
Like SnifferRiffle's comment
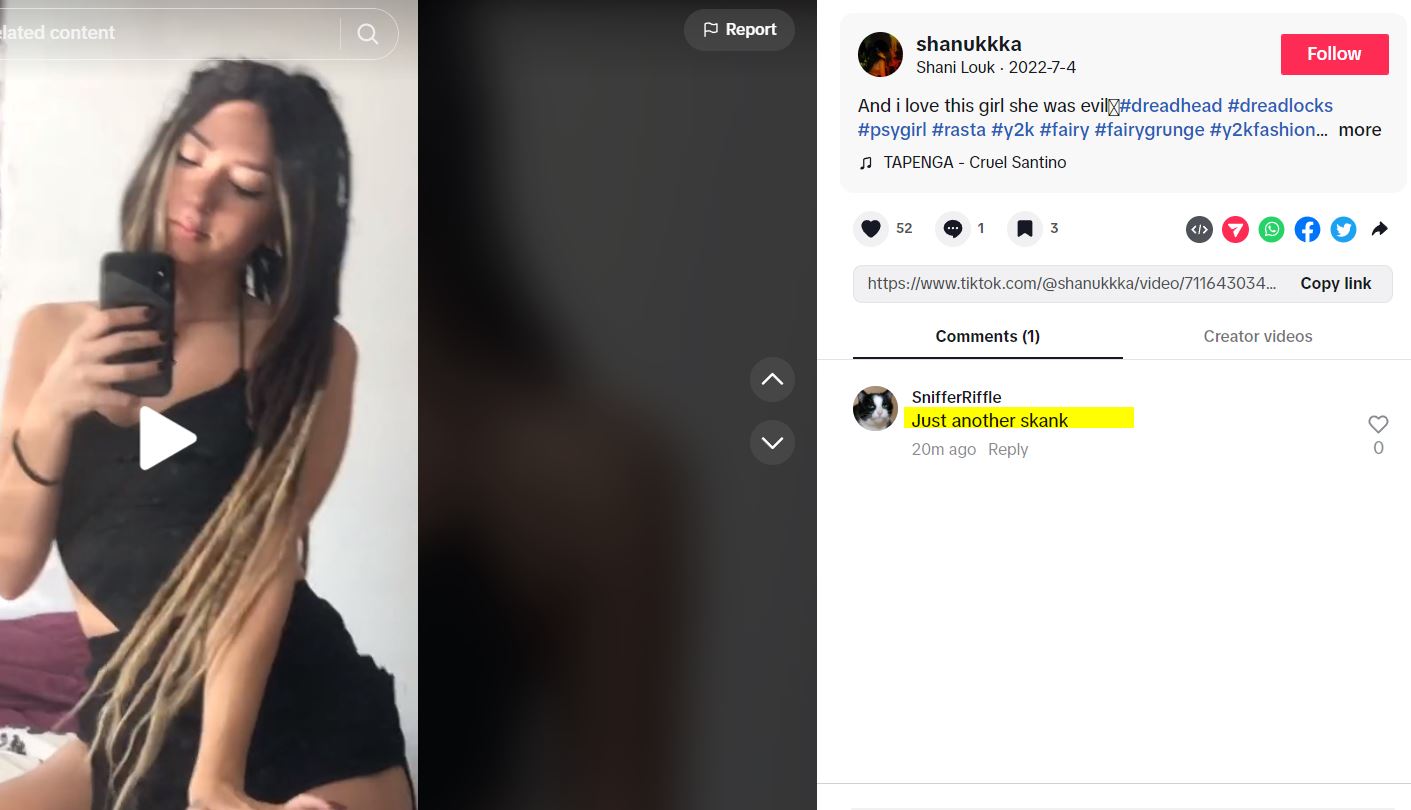coord(1378,424)
